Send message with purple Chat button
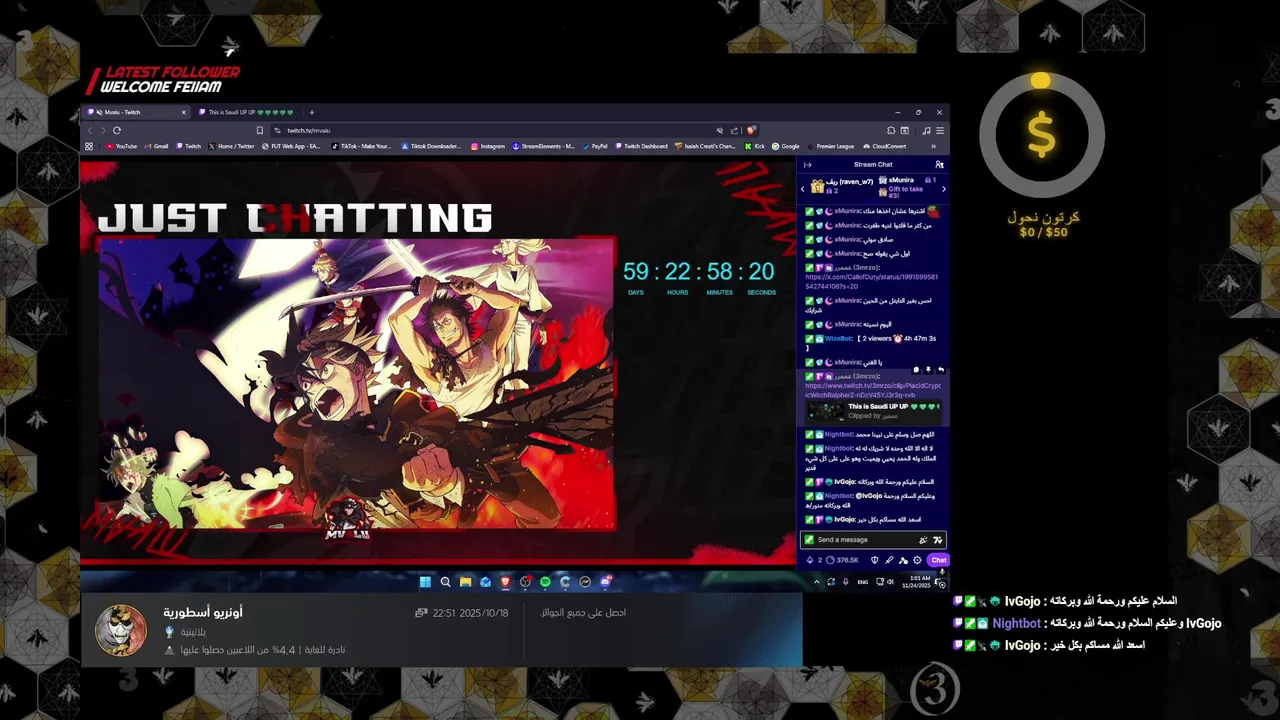This screenshot has width=1280, height=720. click(938, 560)
